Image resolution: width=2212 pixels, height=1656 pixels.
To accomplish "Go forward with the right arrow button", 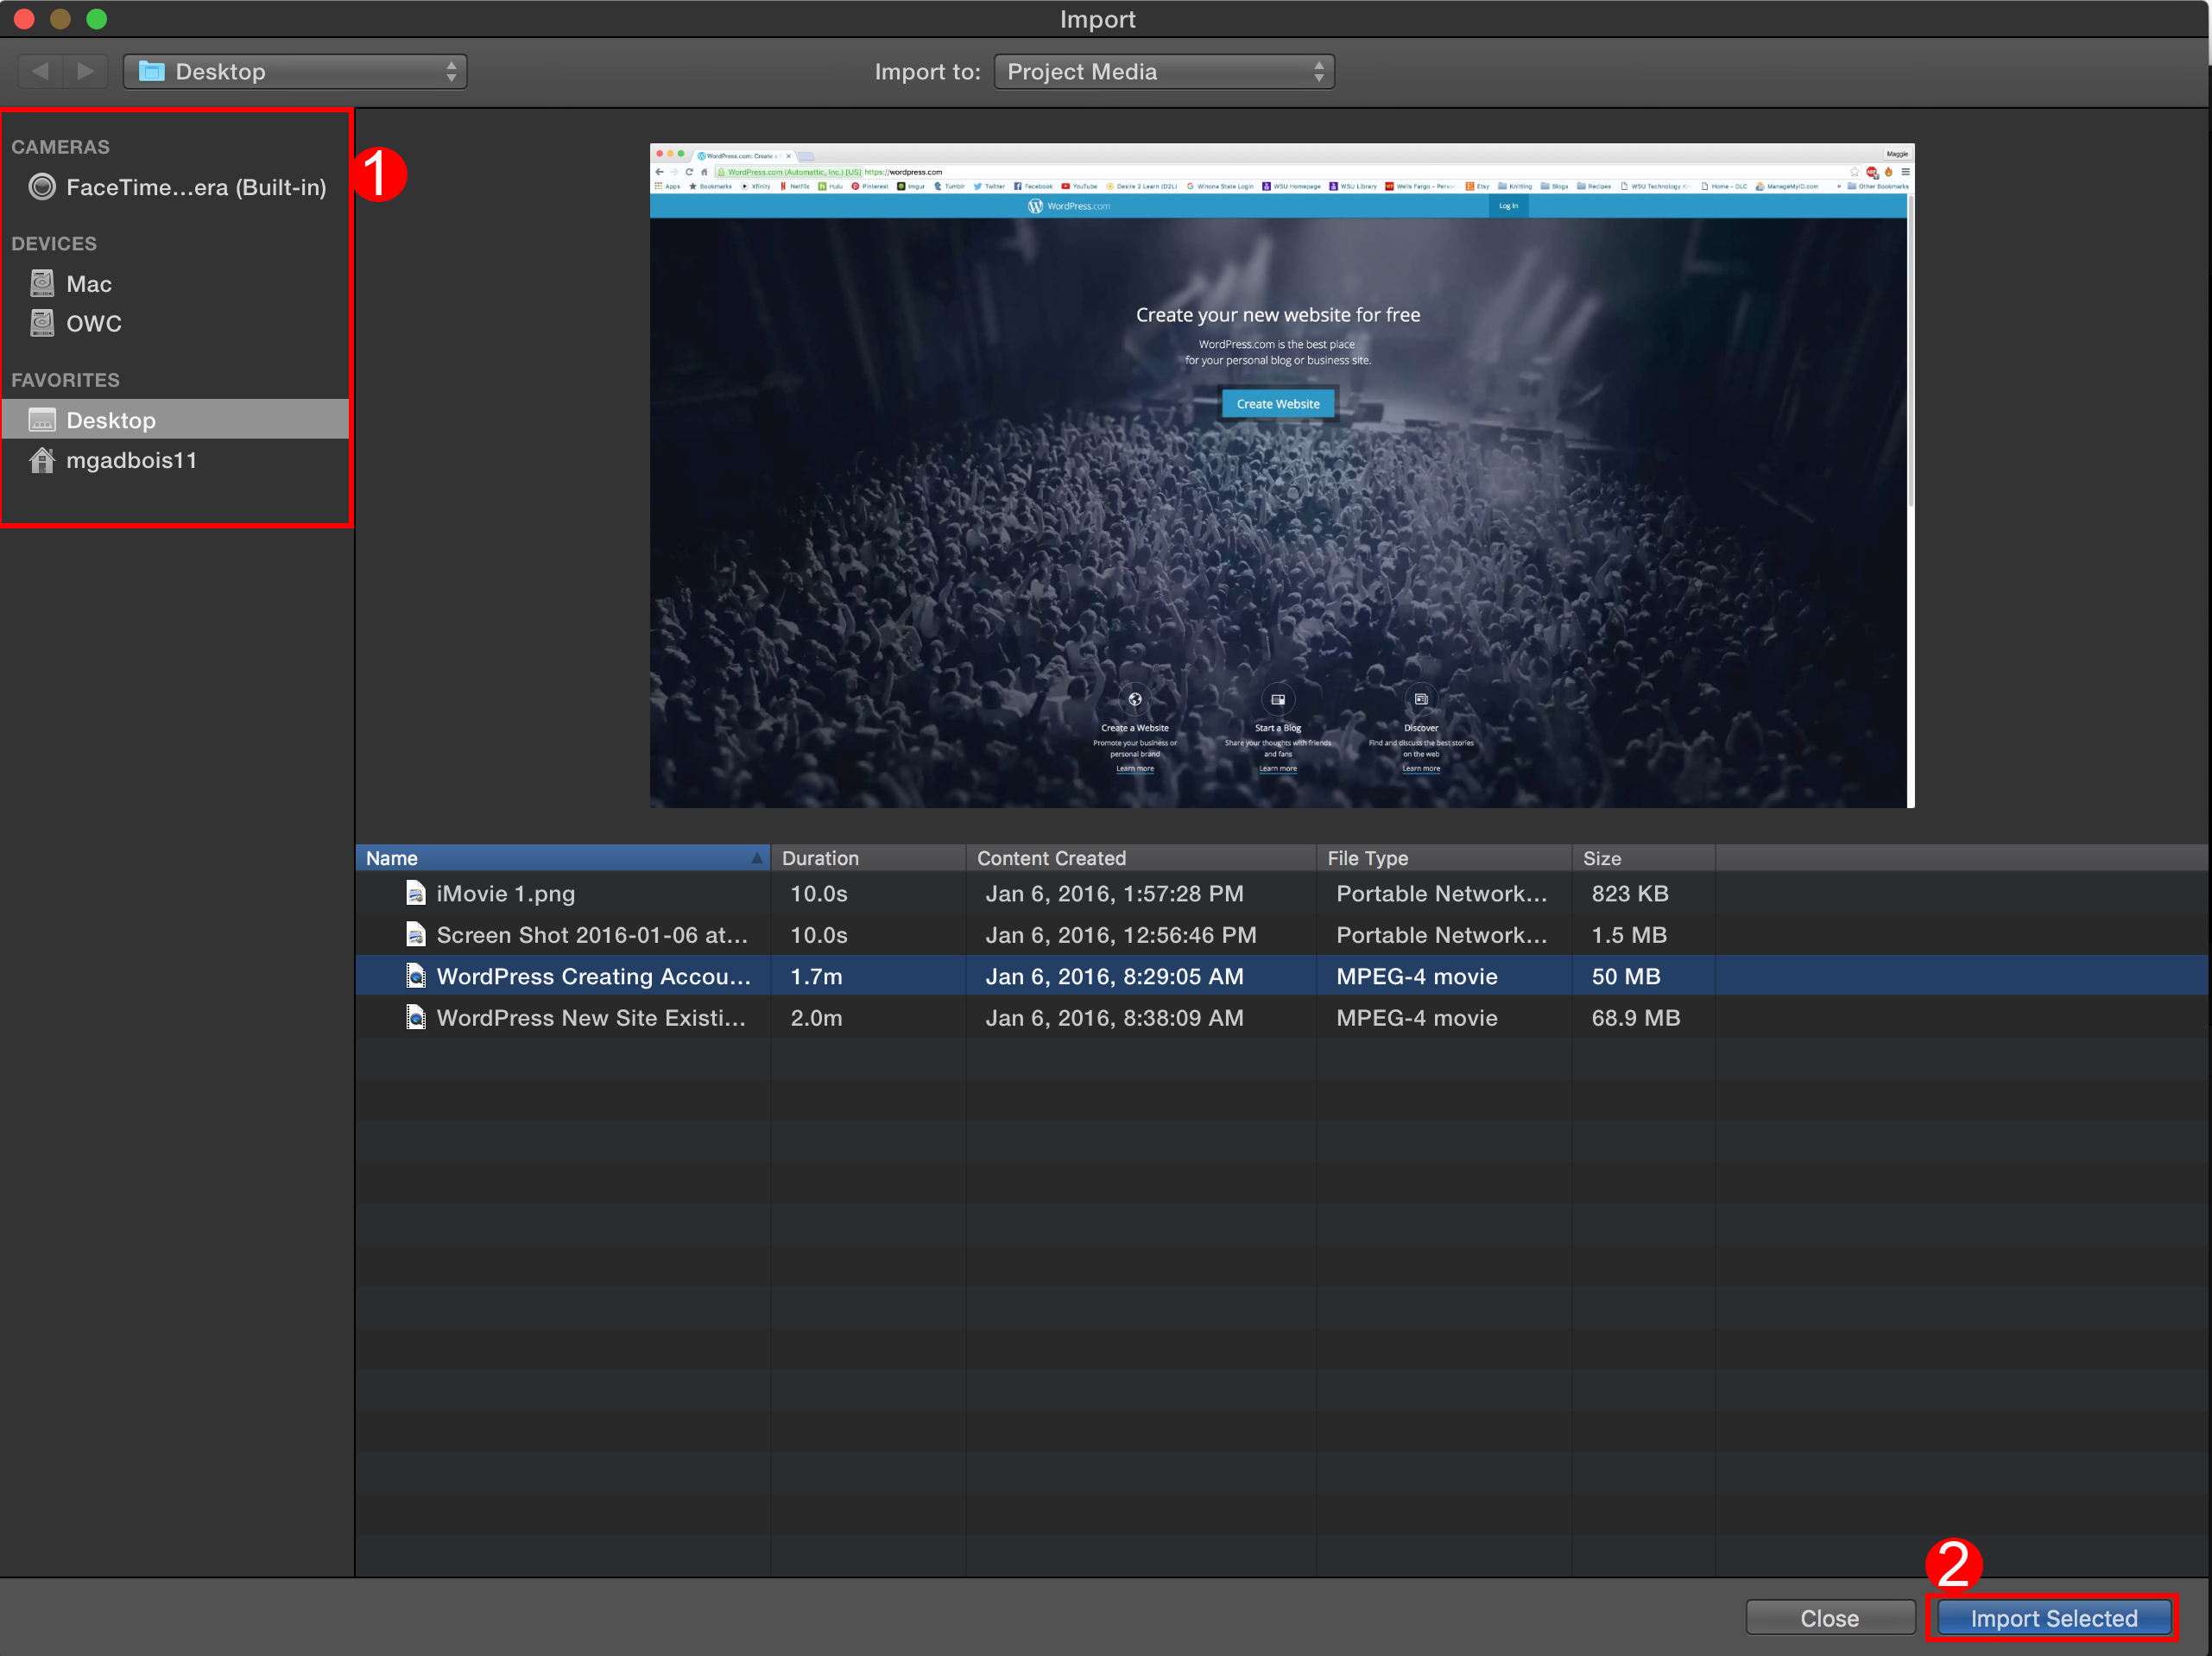I will 86,71.
